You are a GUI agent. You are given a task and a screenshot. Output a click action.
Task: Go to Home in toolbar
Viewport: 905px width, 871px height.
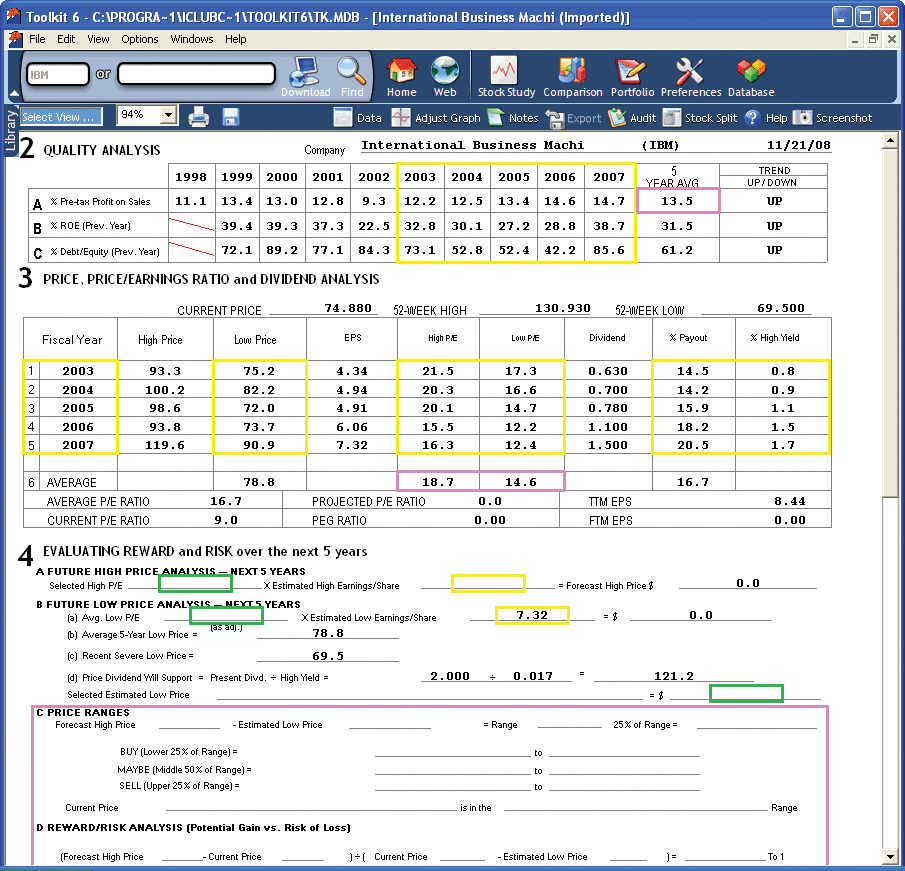[401, 75]
